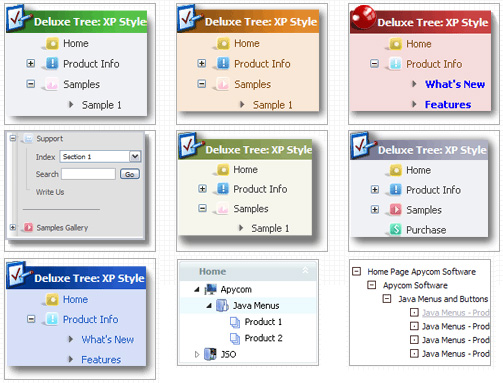Click Product Info icon in red tree panel
This screenshot has width=503, height=383.
coord(395,64)
